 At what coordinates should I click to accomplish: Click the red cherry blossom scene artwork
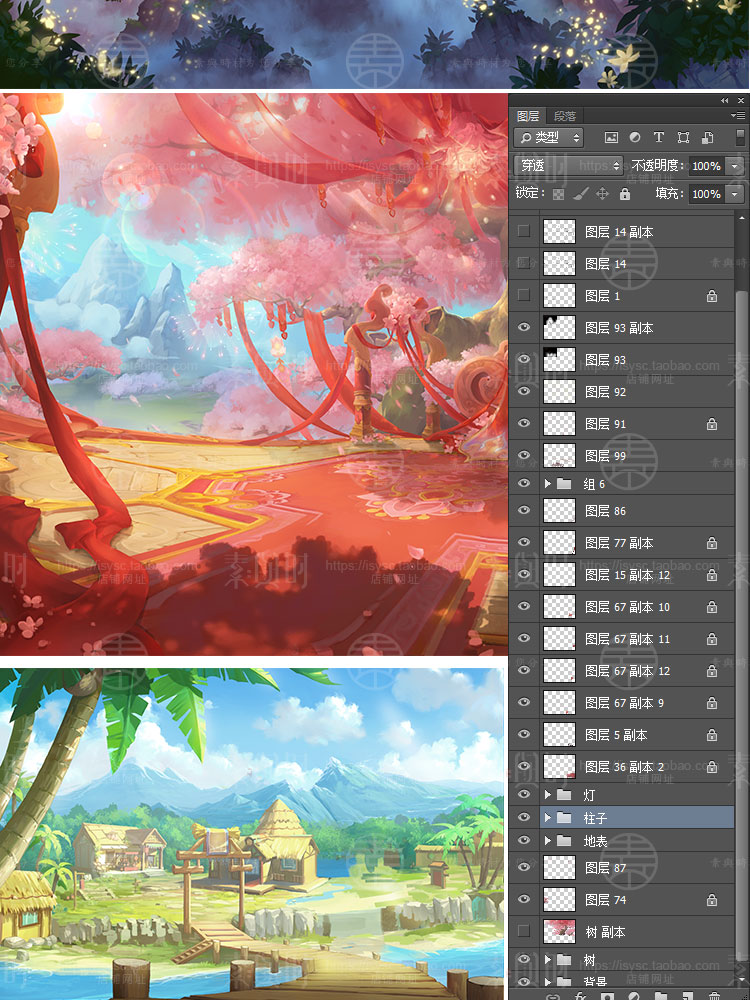click(x=253, y=374)
